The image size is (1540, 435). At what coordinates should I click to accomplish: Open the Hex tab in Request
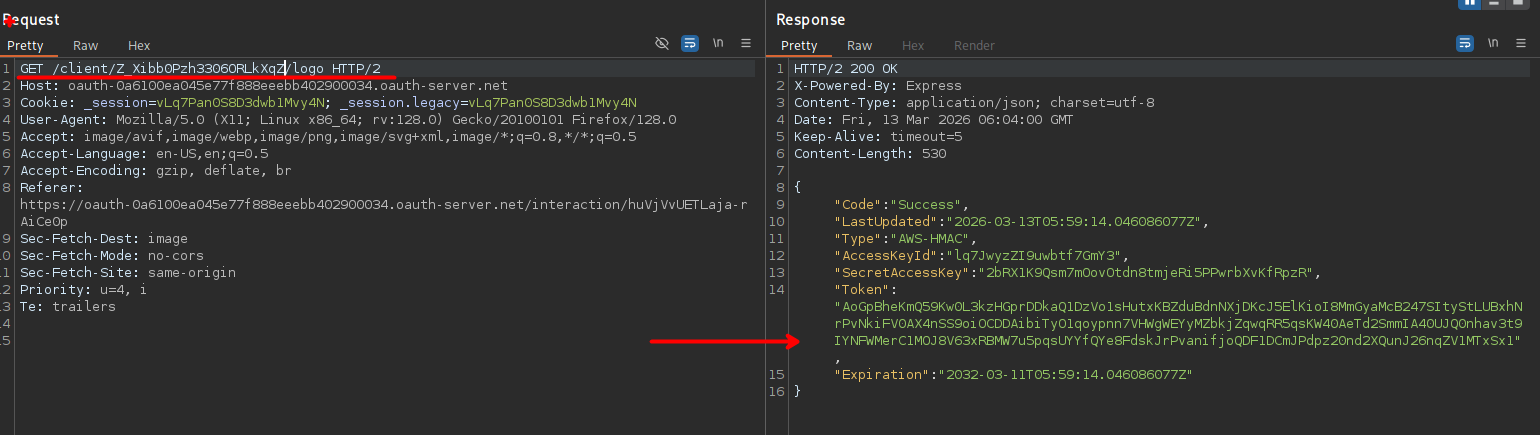tap(139, 45)
